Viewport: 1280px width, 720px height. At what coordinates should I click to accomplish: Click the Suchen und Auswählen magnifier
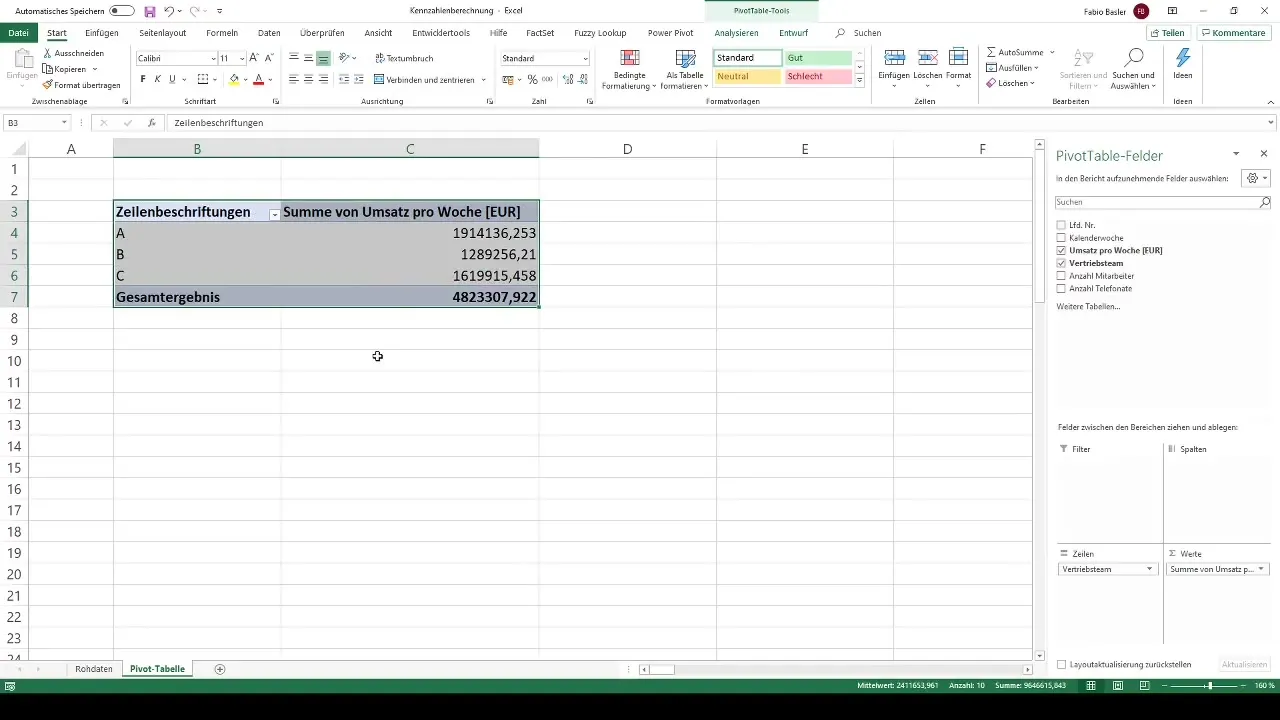(1134, 57)
